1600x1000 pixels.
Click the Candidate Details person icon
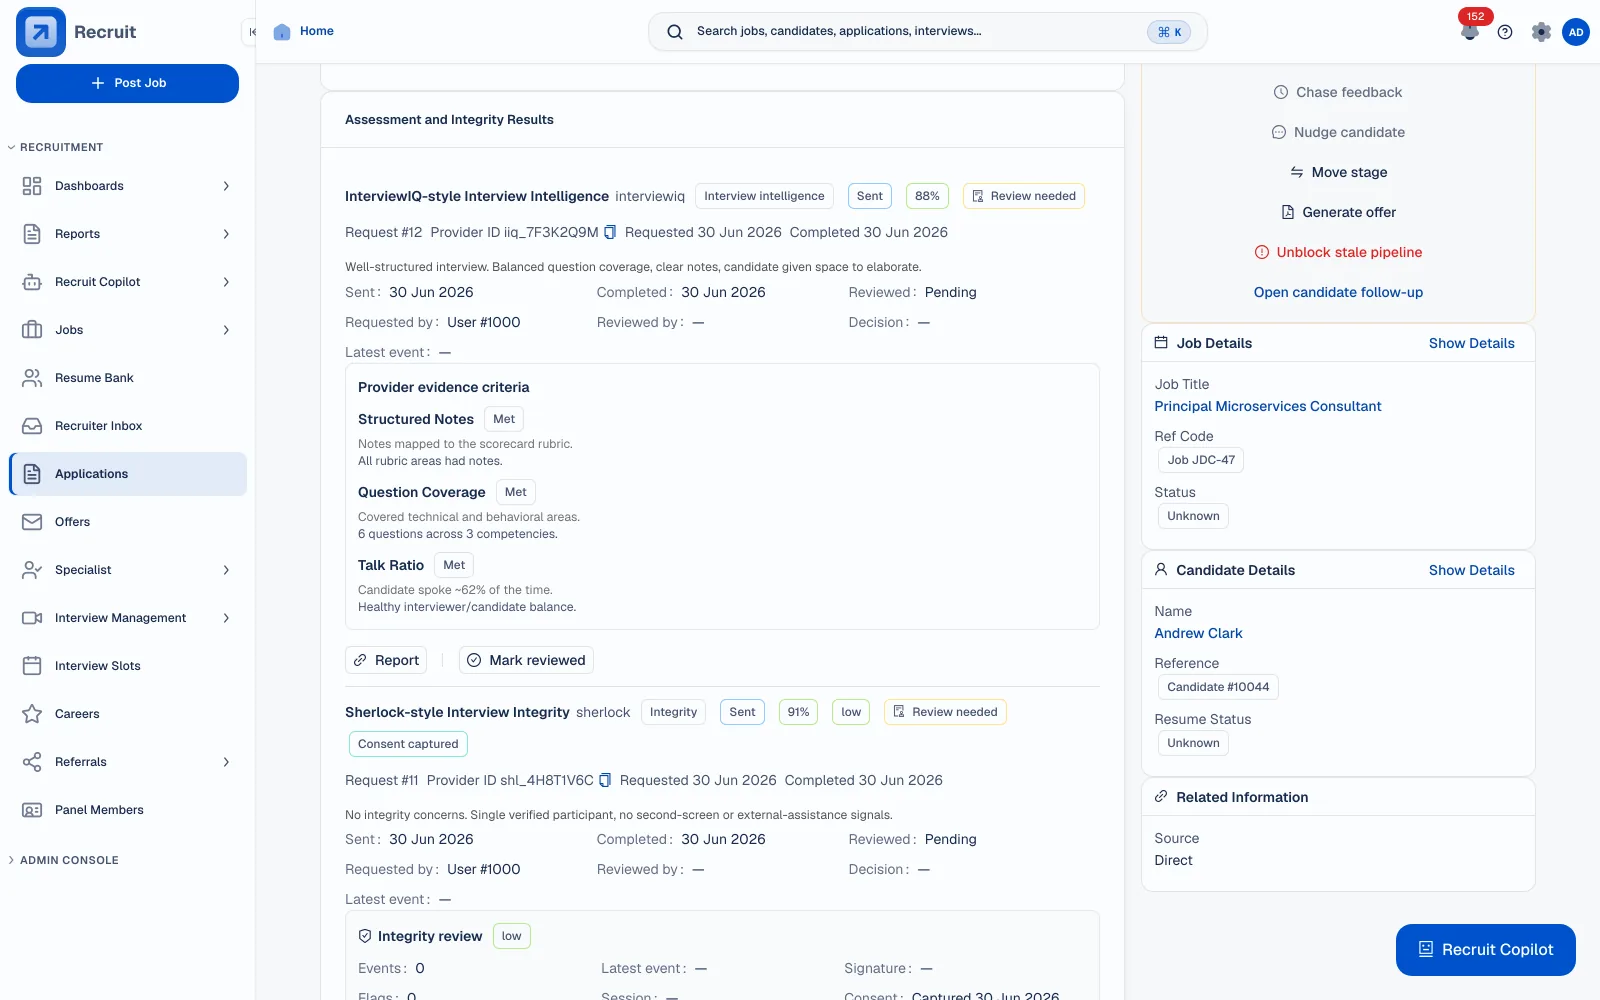[1161, 570]
